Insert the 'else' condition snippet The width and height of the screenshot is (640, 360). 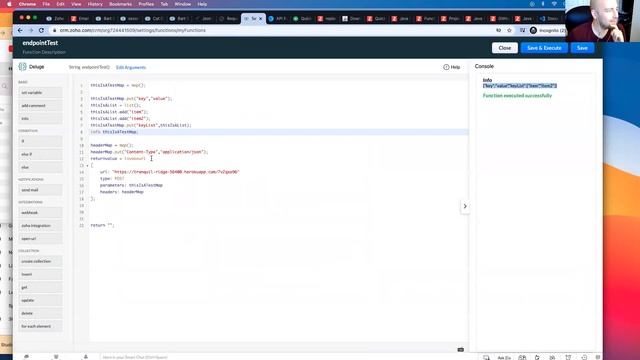click(40, 167)
